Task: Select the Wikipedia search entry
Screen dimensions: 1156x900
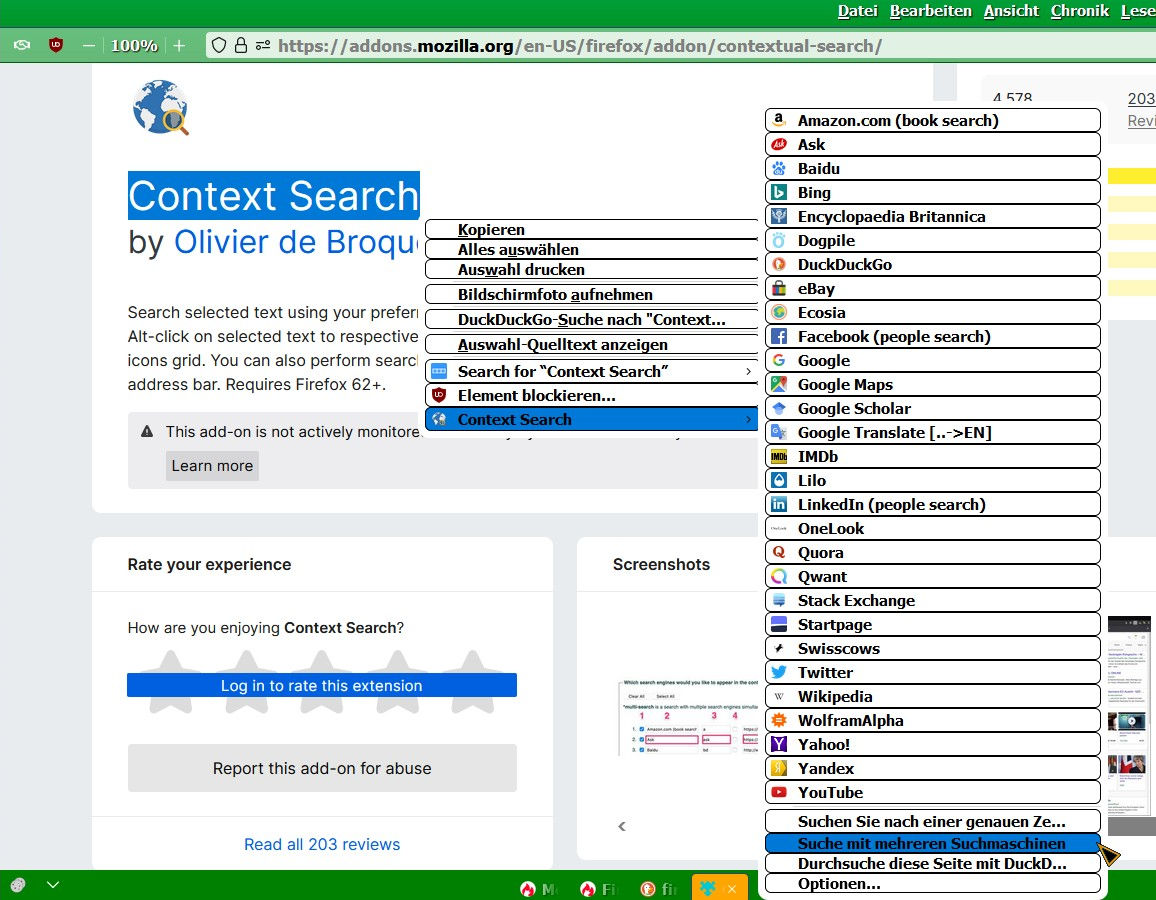Action: [933, 697]
